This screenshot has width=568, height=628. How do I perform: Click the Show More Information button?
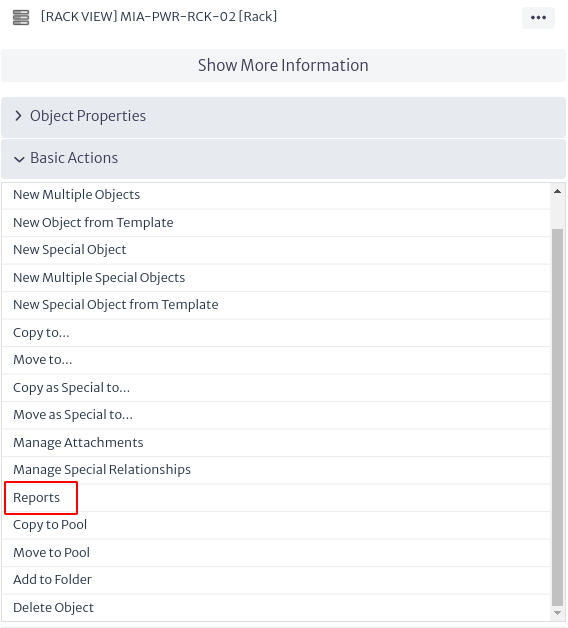(x=283, y=65)
